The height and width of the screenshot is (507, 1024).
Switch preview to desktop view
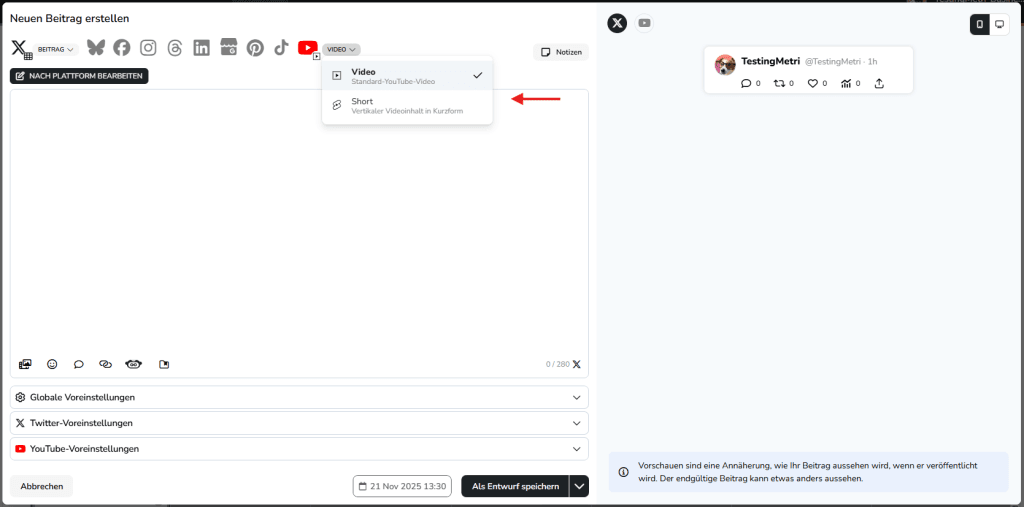pos(999,24)
